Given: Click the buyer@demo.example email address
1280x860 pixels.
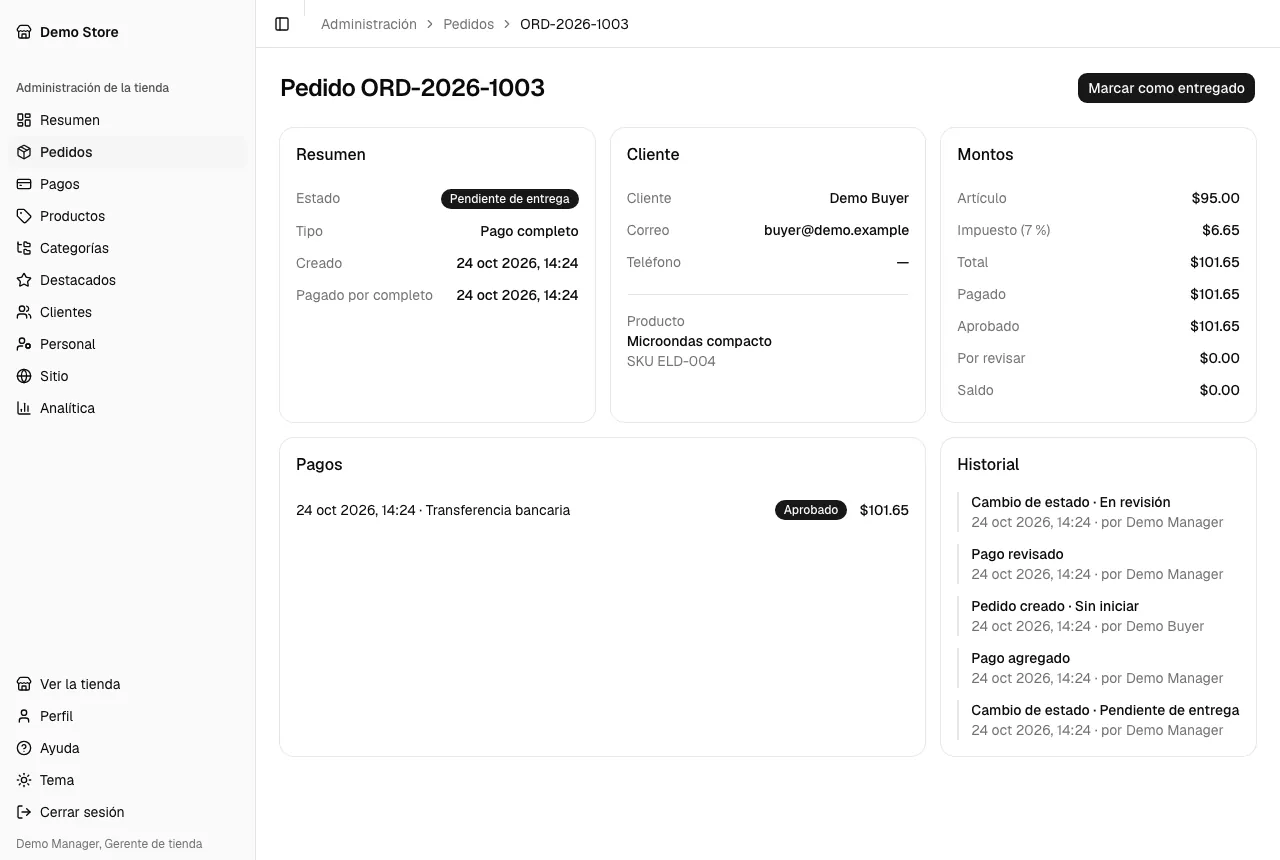Looking at the screenshot, I should [836, 230].
